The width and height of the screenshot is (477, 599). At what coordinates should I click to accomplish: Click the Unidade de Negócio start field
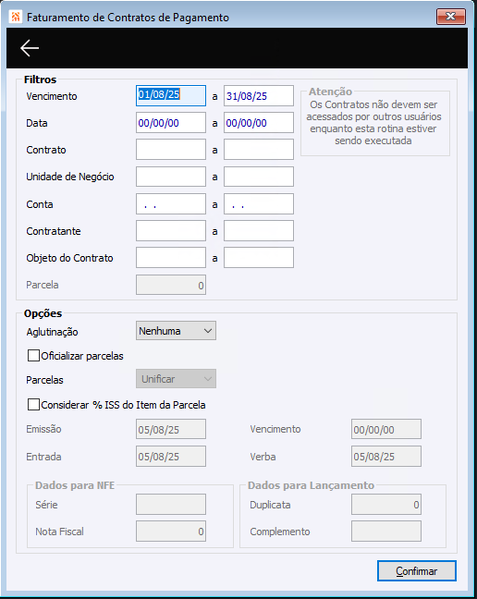click(x=171, y=176)
